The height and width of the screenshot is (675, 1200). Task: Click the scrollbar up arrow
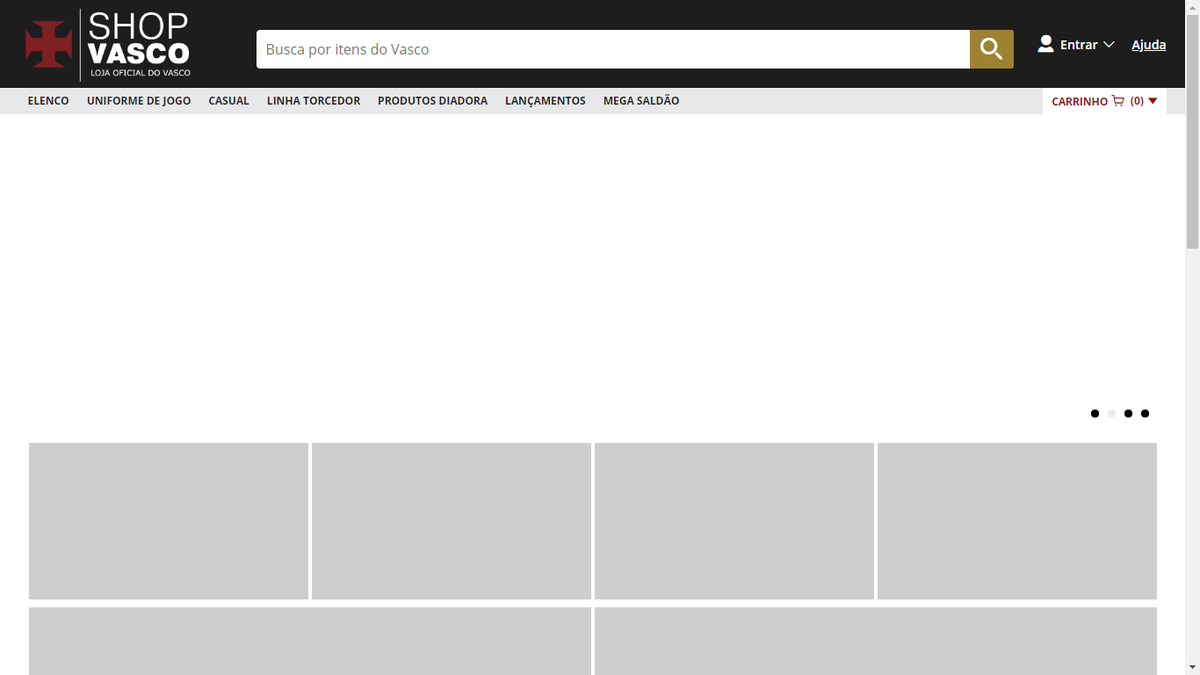pos(1192,7)
